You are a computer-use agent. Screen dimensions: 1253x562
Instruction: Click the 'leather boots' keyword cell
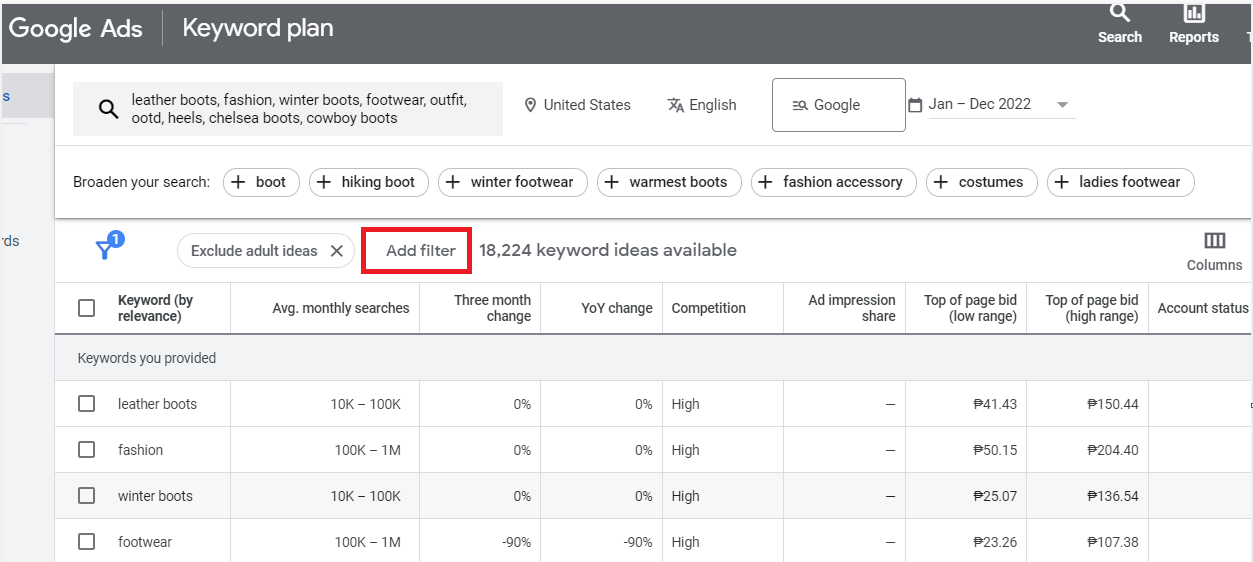coord(157,404)
